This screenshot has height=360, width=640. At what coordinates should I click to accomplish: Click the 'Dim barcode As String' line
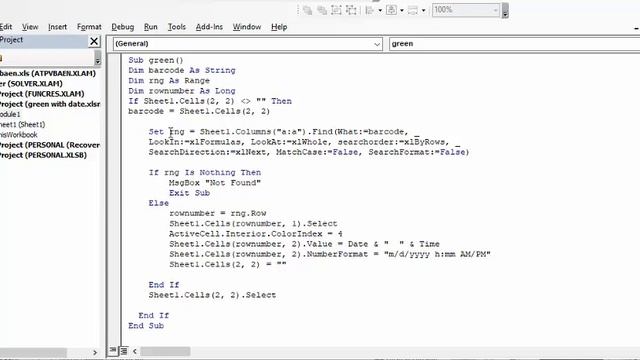click(182, 71)
